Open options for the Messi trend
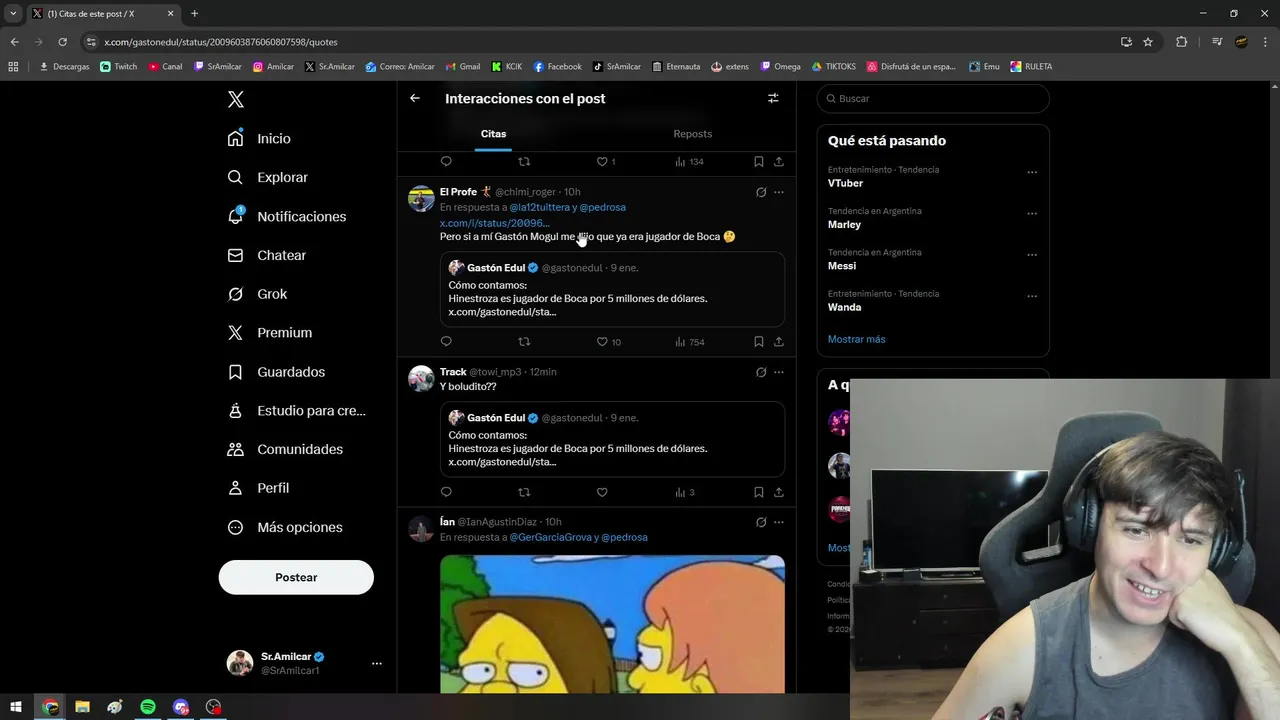 coord(1032,255)
